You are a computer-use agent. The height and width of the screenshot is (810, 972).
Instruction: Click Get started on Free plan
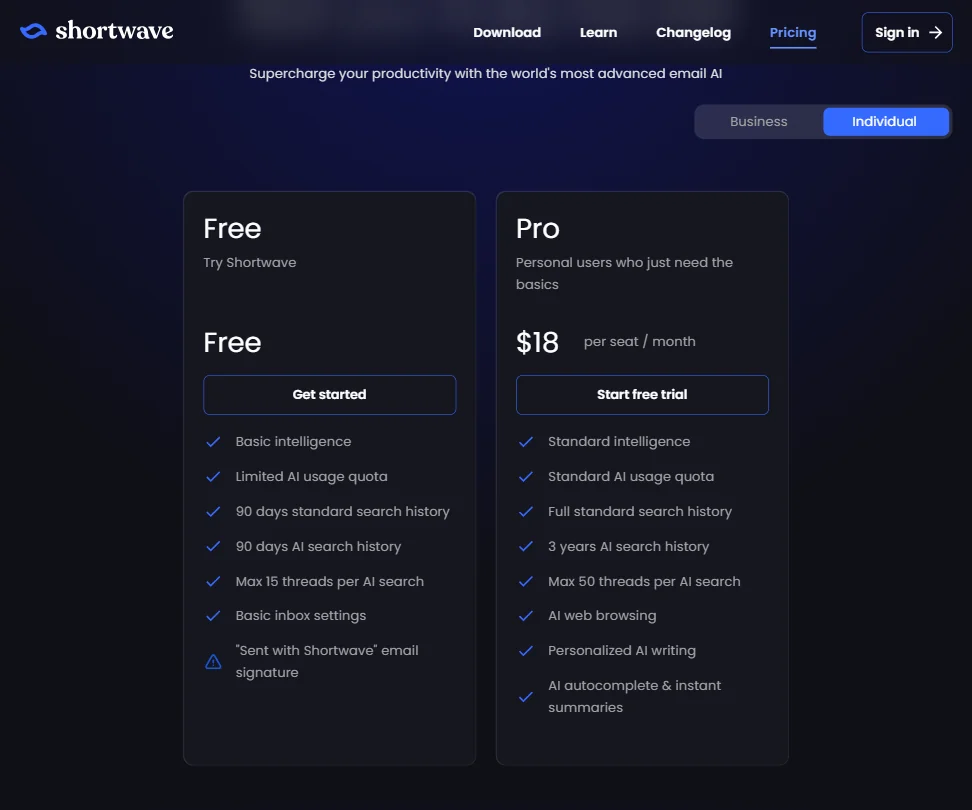(329, 395)
